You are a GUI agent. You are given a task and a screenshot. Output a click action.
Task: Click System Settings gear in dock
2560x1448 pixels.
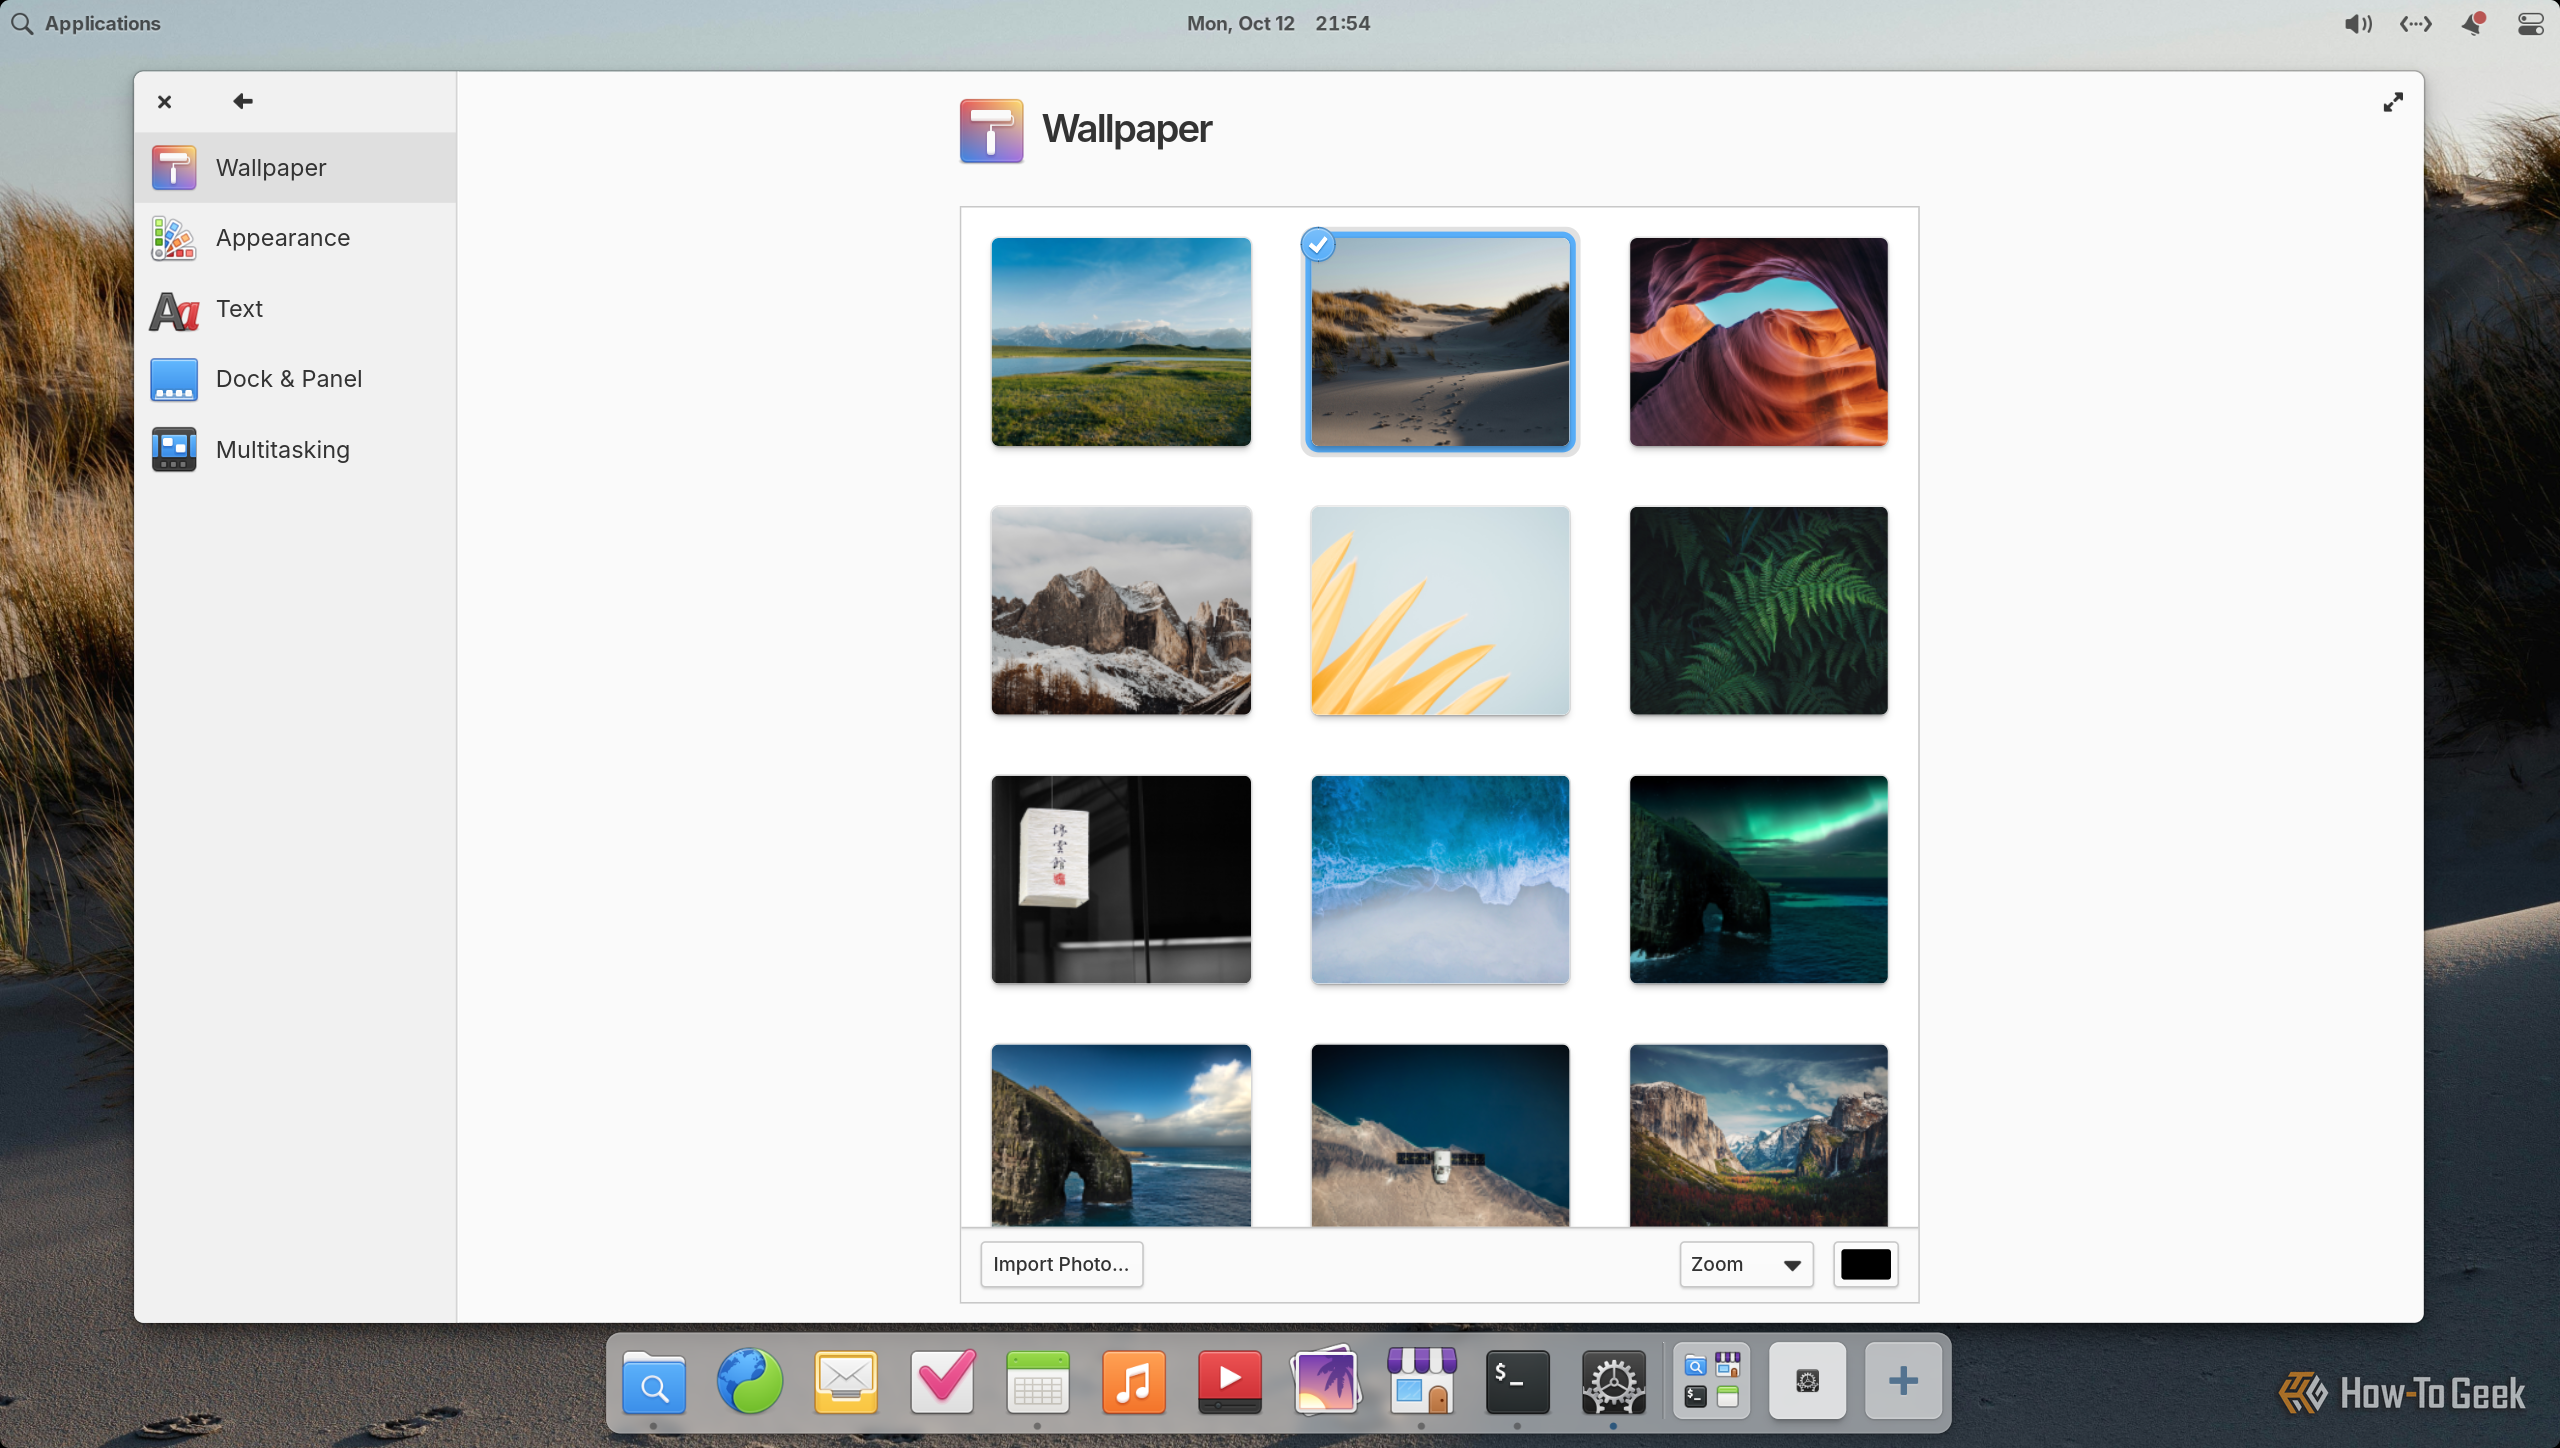pyautogui.click(x=1614, y=1382)
